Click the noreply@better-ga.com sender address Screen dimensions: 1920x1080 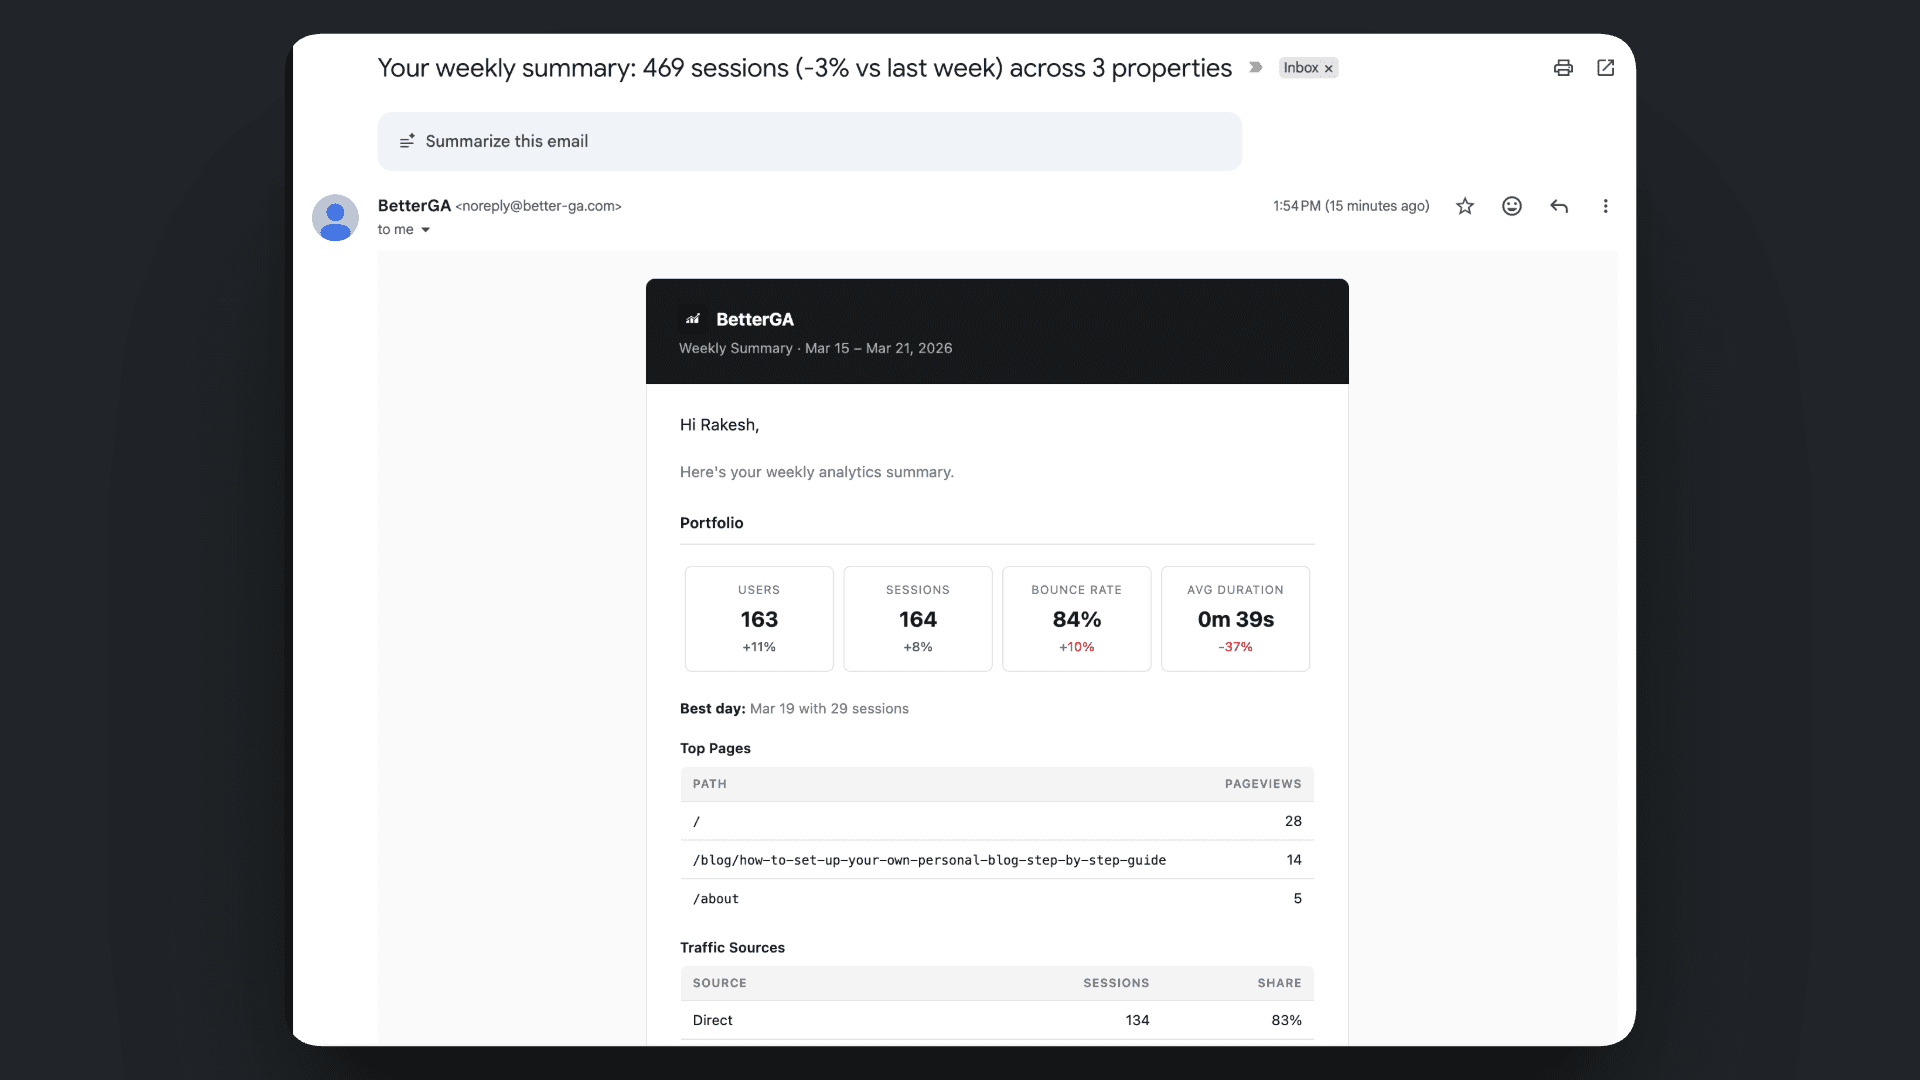click(x=538, y=206)
